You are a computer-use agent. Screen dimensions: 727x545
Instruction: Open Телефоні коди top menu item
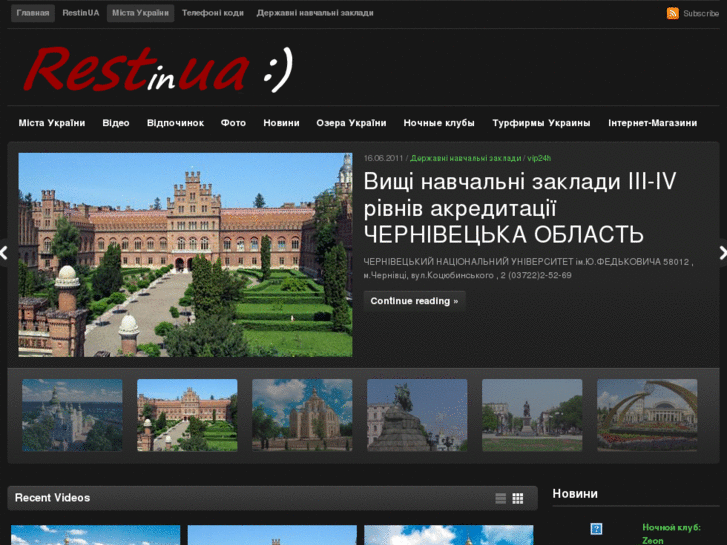tap(213, 13)
